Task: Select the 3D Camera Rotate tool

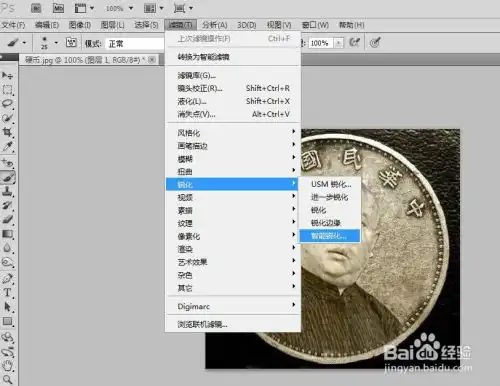Action: pyautogui.click(x=7, y=351)
